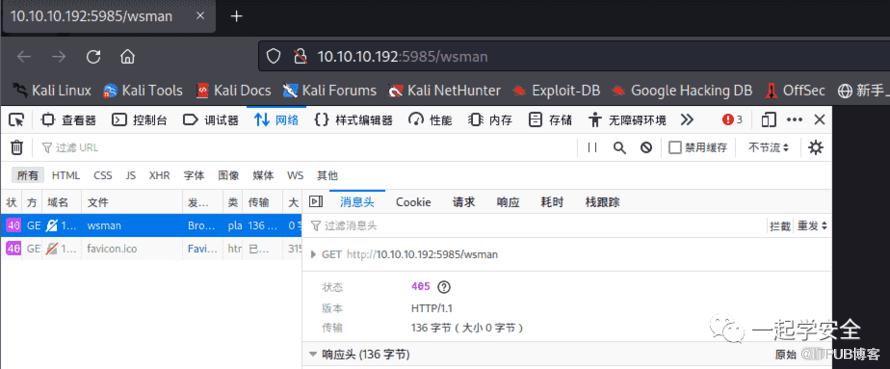890x369 pixels.
Task: Select the wsman request row
Action: coord(151,225)
